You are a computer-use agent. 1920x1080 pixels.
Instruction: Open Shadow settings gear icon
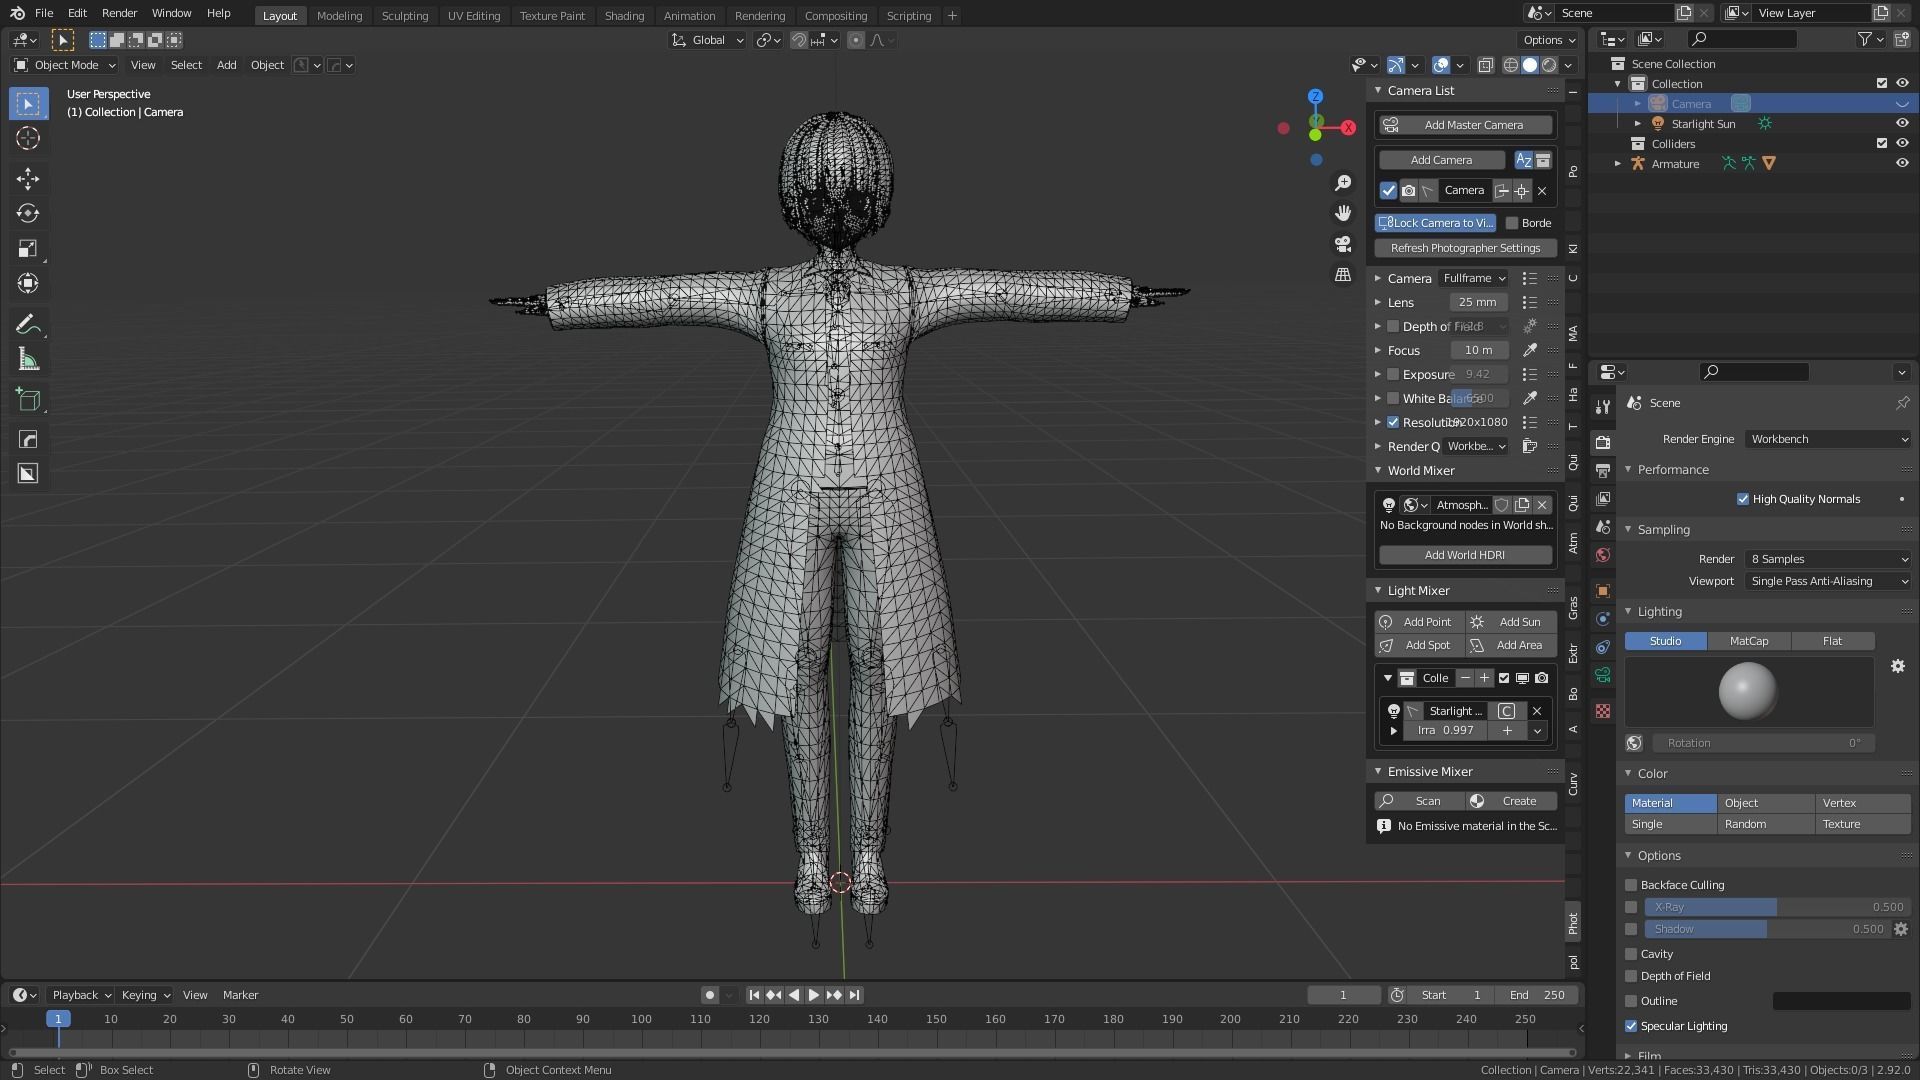click(1901, 929)
